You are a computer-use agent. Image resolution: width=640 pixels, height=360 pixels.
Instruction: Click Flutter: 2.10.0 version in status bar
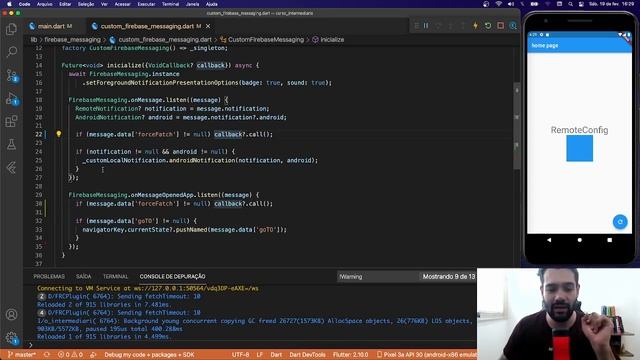[350, 355]
